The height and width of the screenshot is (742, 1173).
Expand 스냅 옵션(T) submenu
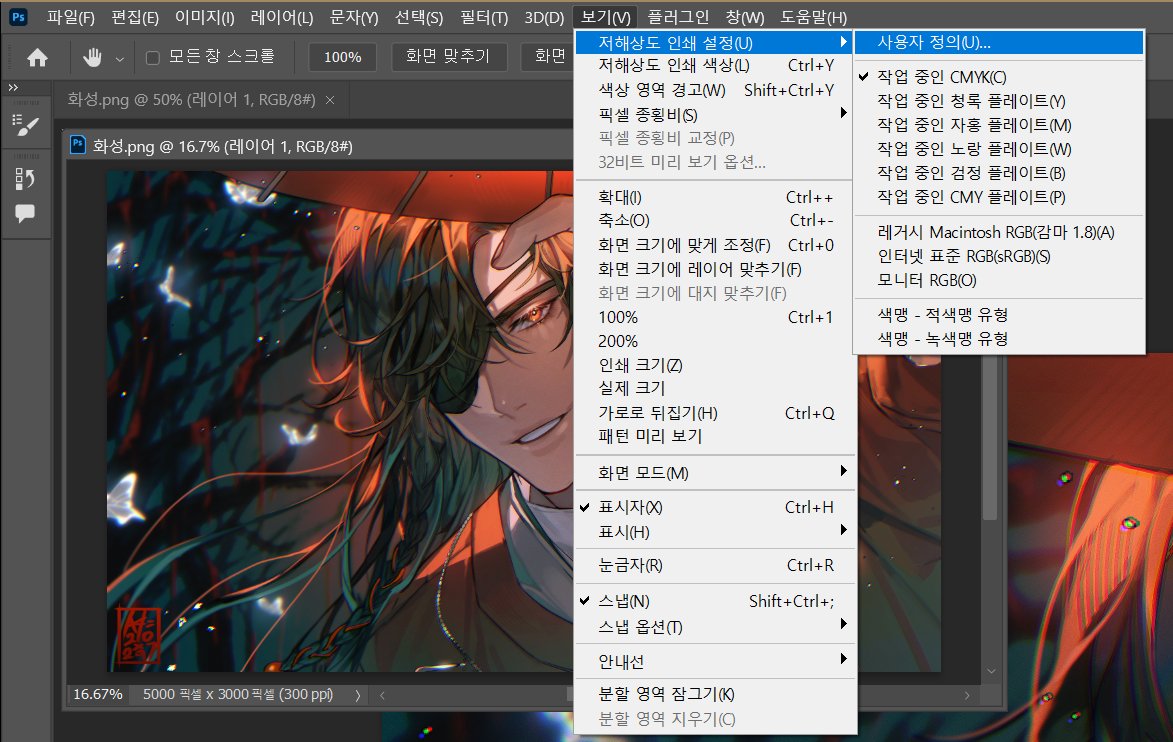pyautogui.click(x=714, y=626)
